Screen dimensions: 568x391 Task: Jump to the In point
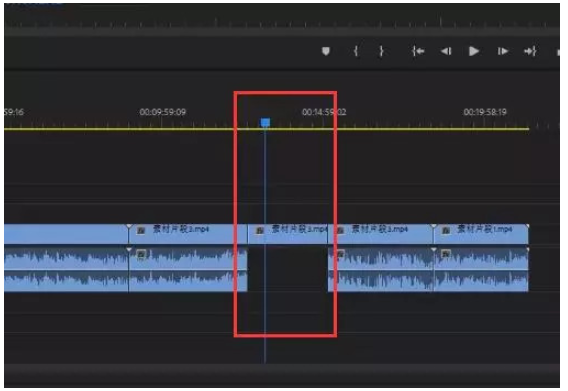coord(418,51)
